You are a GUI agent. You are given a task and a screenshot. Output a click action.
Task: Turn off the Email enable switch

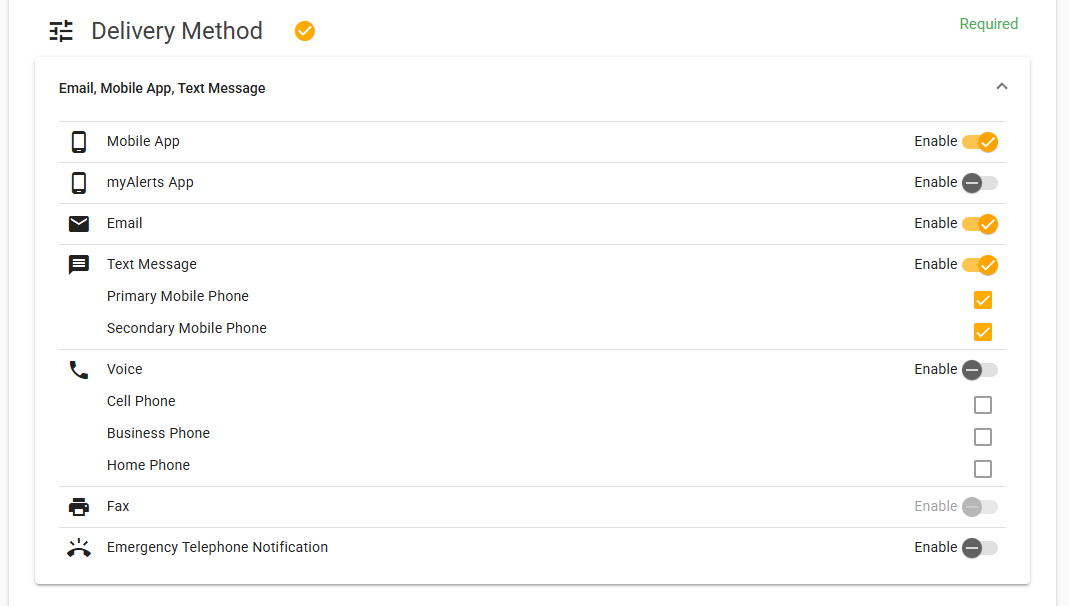tap(980, 224)
